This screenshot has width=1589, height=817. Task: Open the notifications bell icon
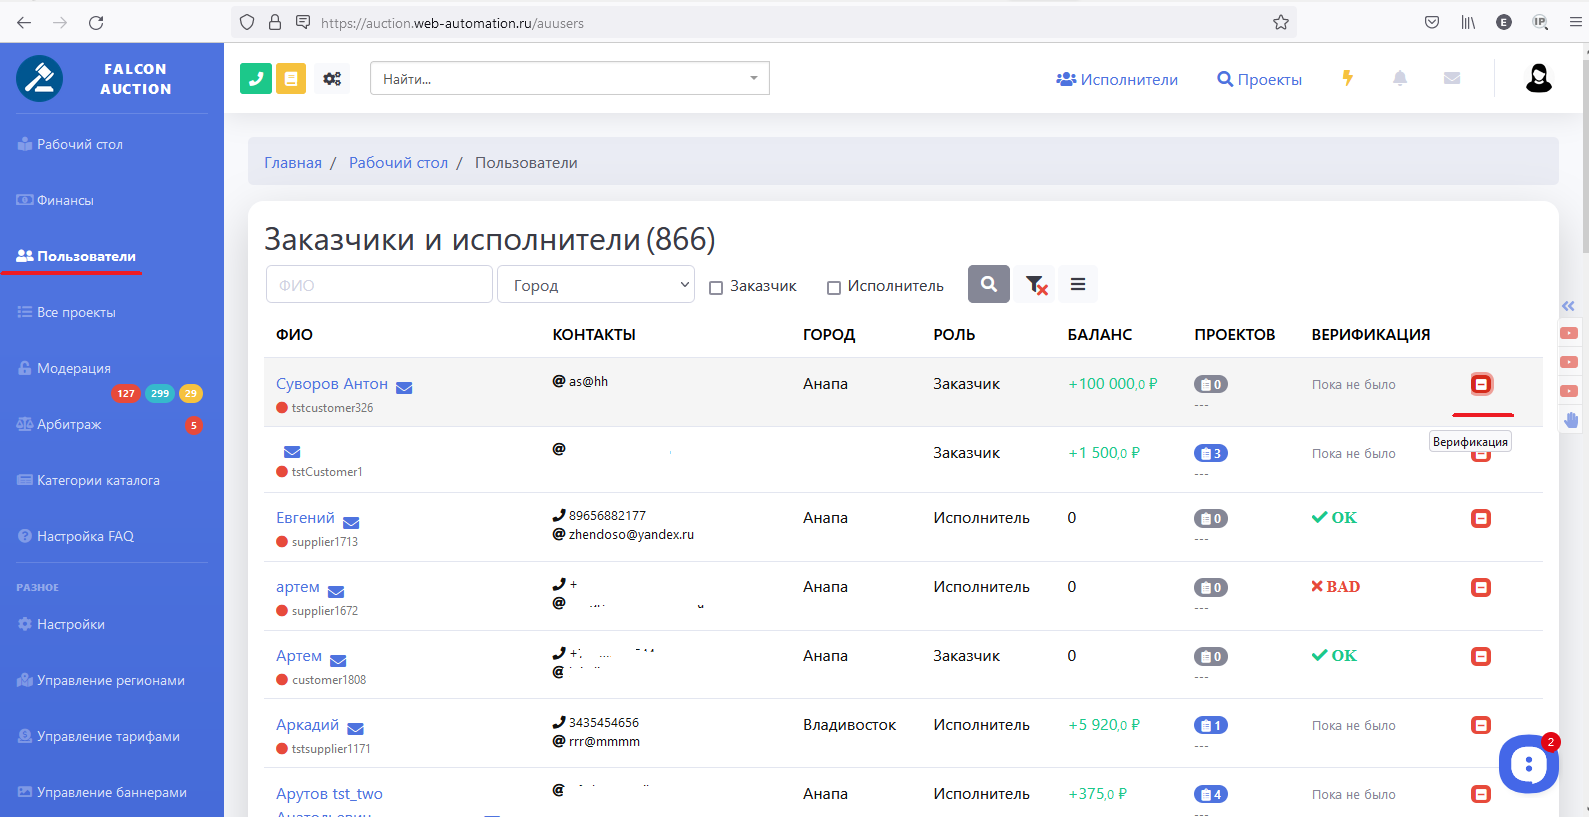tap(1400, 78)
